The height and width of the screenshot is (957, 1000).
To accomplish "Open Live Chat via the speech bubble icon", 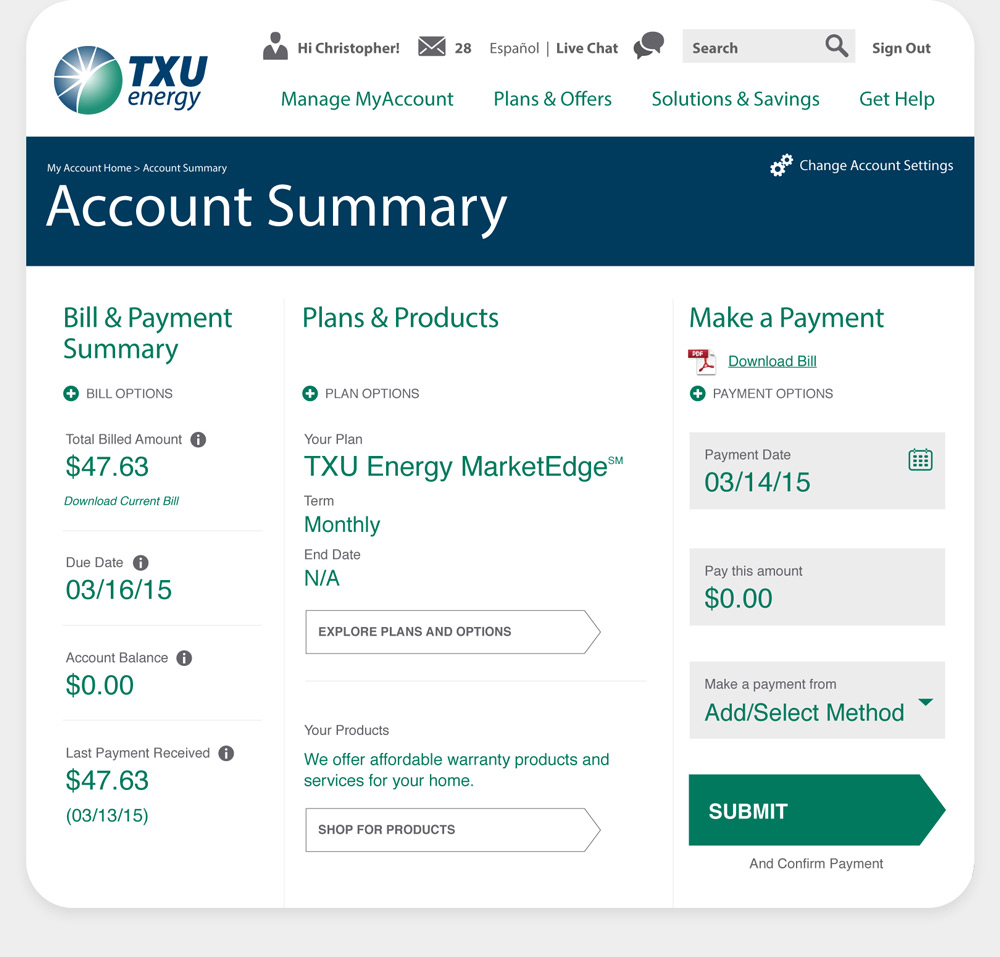I will pyautogui.click(x=648, y=46).
